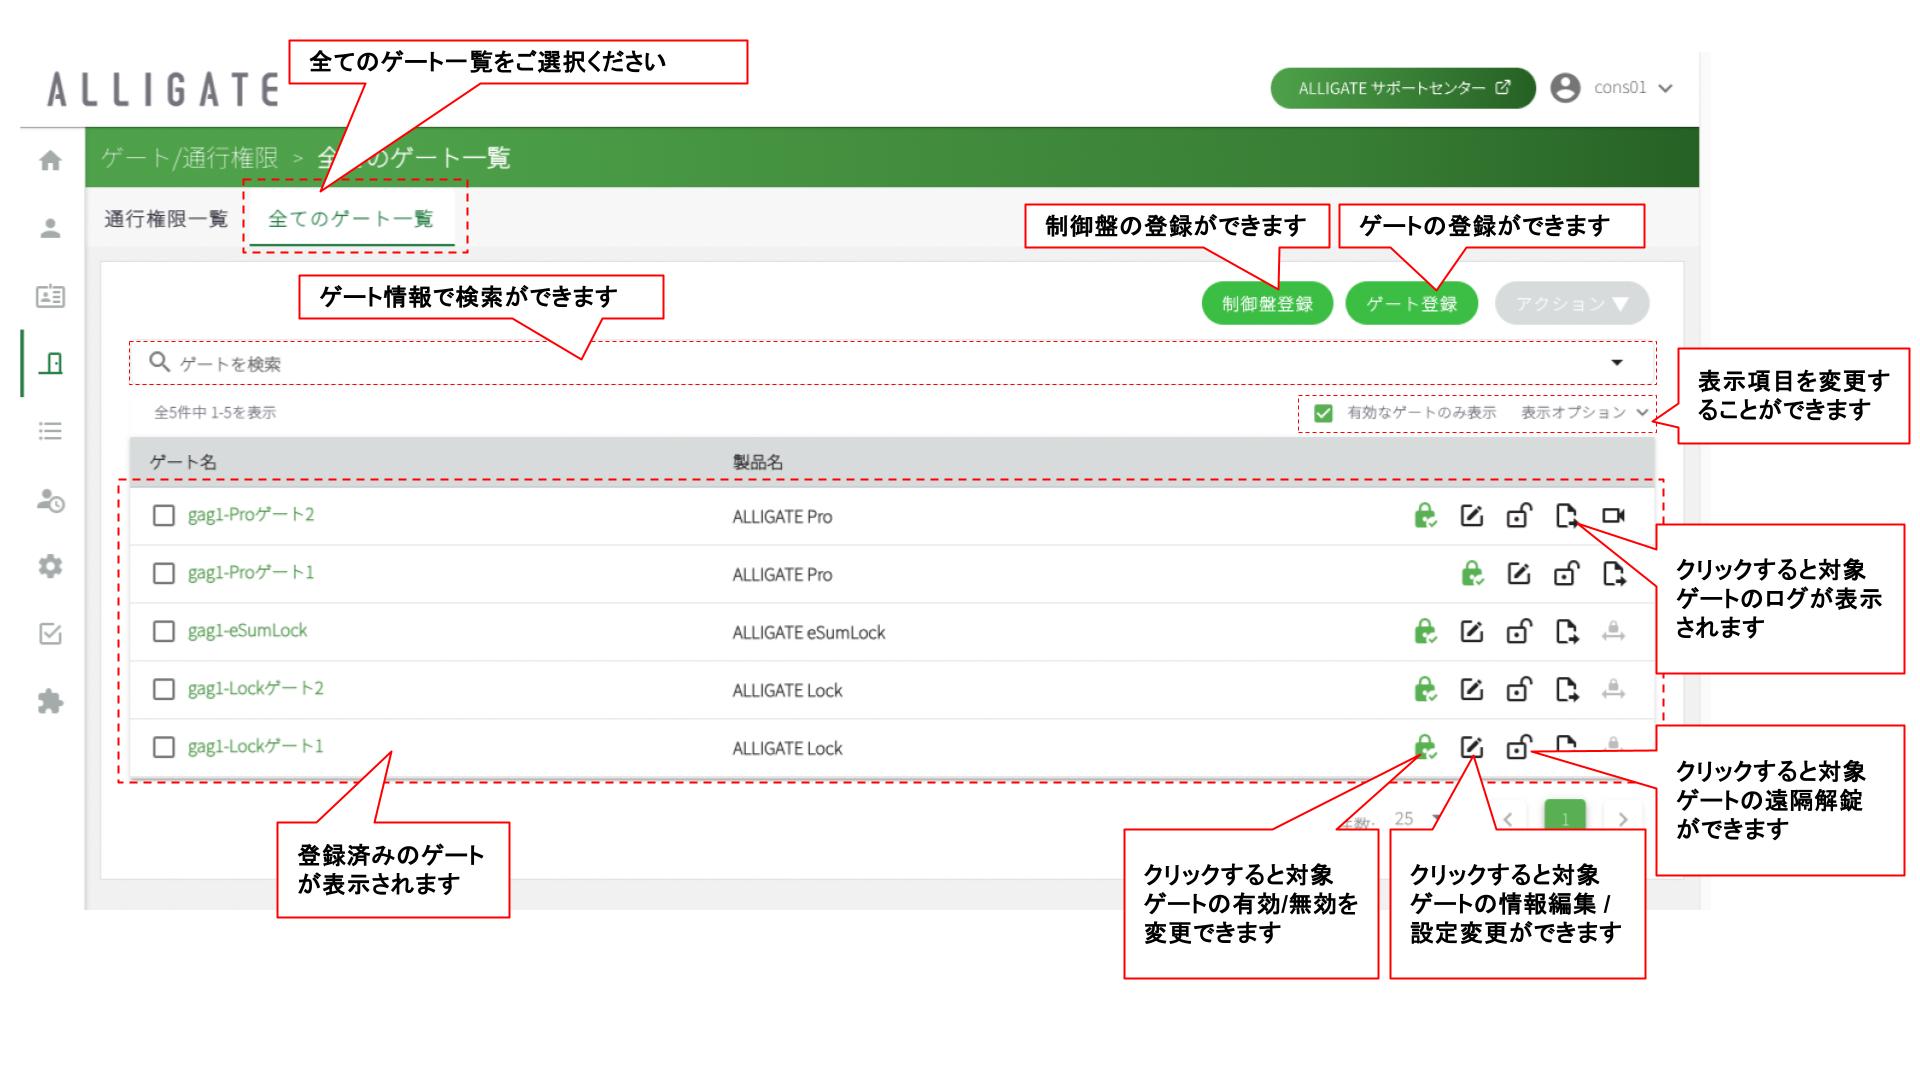Viewport: 1920px width, 1080px height.
Task: Remote unlock gag1-Proゲート2 via open padlock
Action: [x=1519, y=516]
